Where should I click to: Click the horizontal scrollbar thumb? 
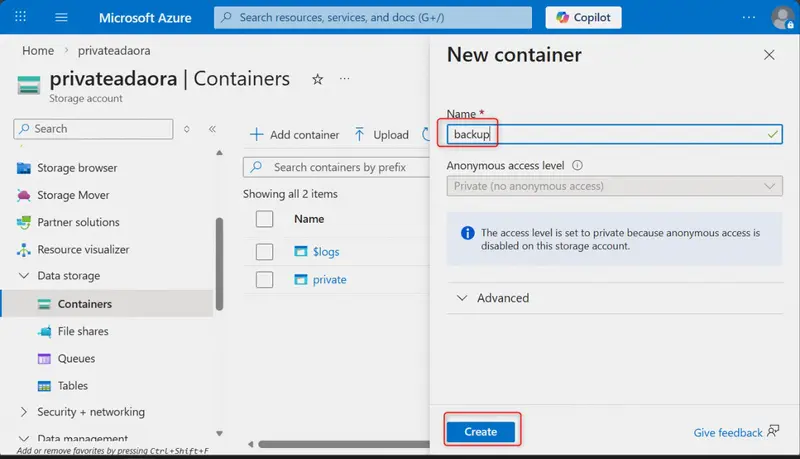pos(344,444)
